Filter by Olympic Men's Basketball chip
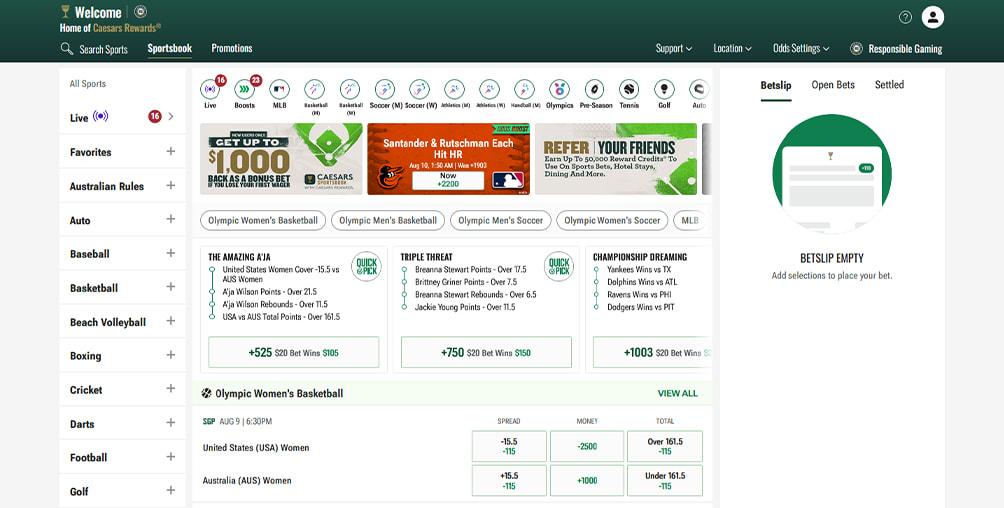The height and width of the screenshot is (508, 1004). click(388, 220)
